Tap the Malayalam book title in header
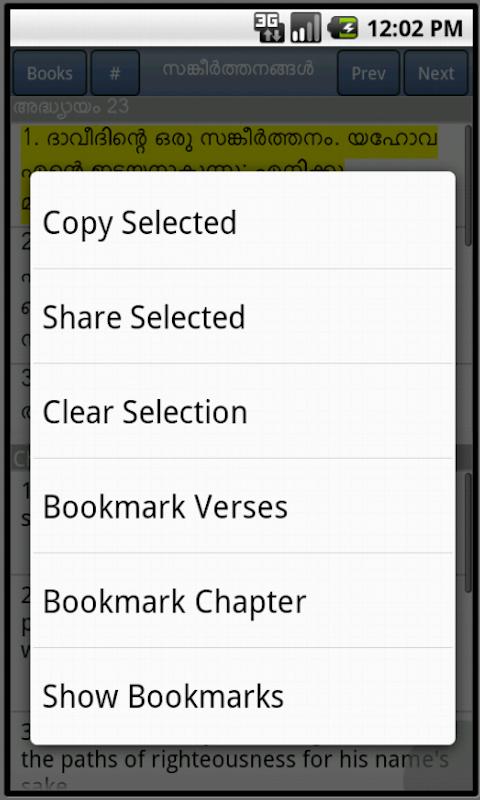This screenshot has height=800, width=480. (x=238, y=70)
